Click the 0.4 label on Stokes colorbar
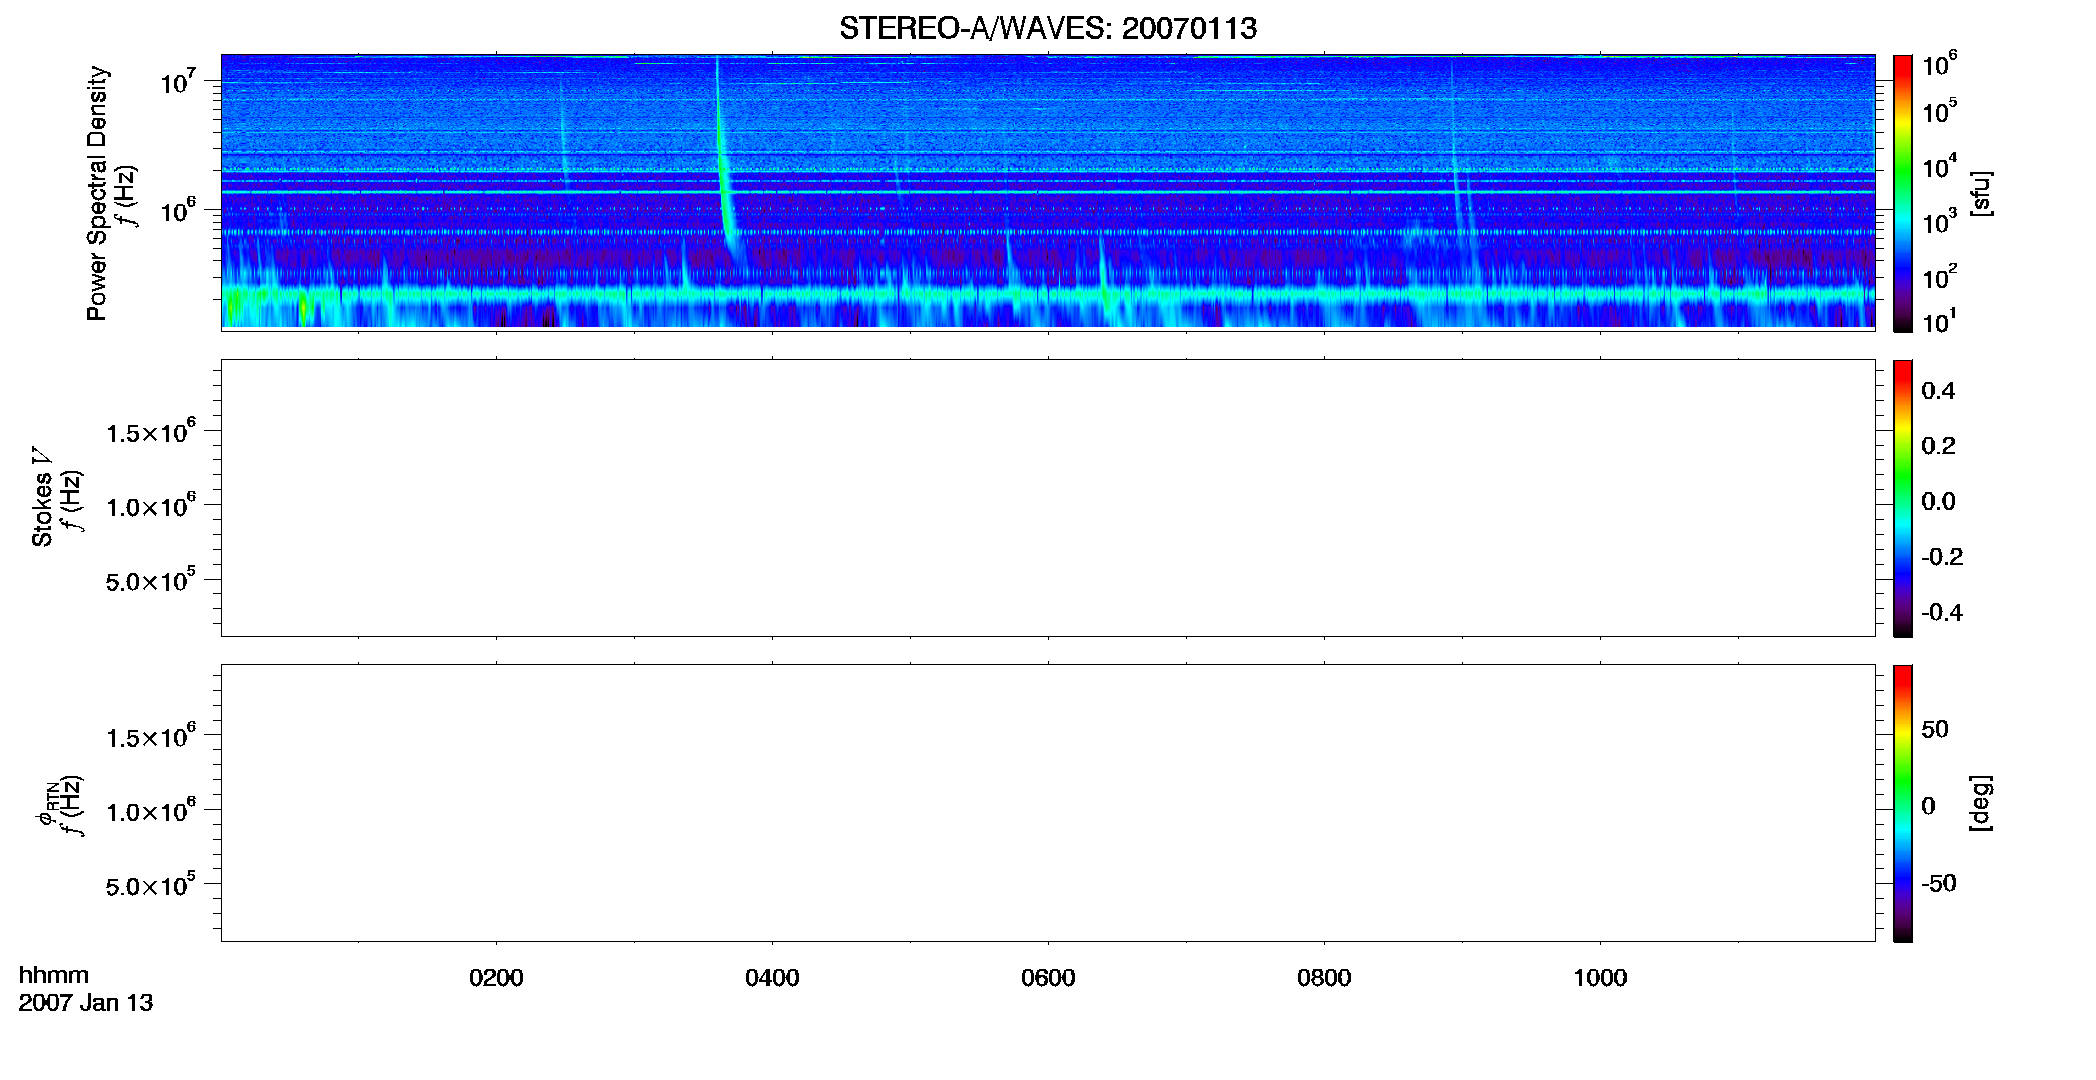2096x1080 pixels. pyautogui.click(x=1938, y=391)
